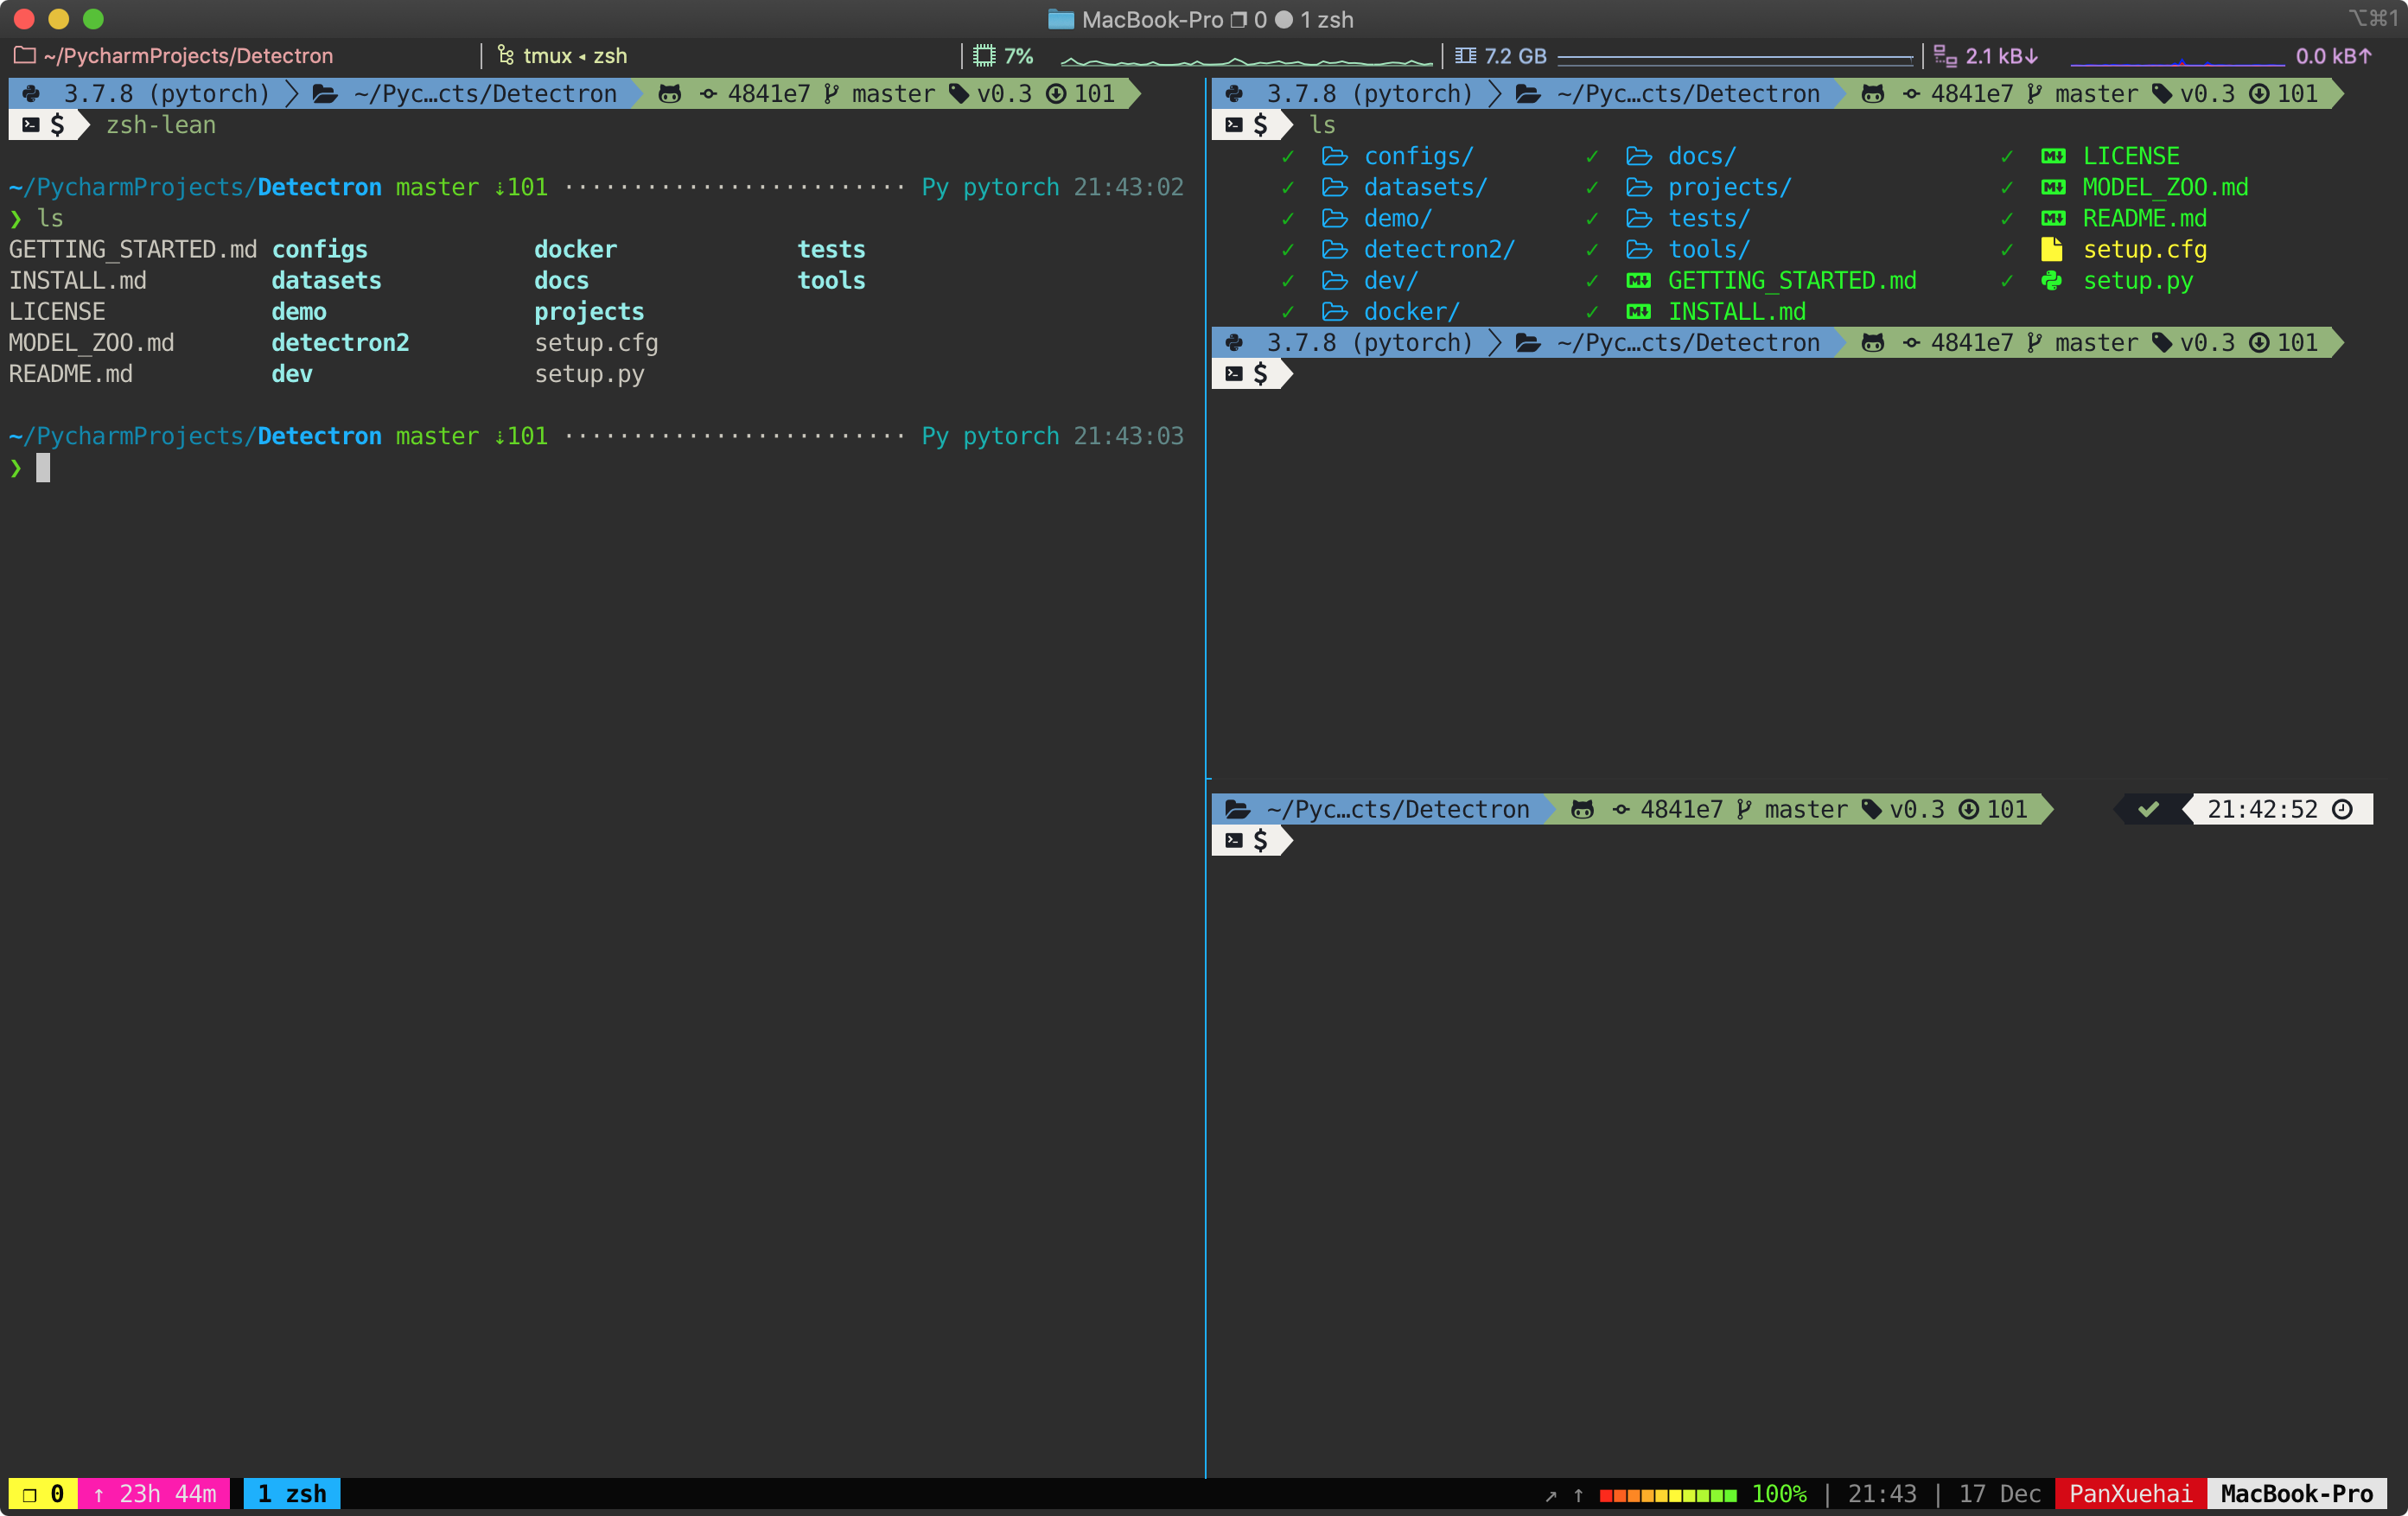Image resolution: width=2408 pixels, height=1516 pixels.
Task: Click the '100%' battery text
Action: click(1779, 1493)
